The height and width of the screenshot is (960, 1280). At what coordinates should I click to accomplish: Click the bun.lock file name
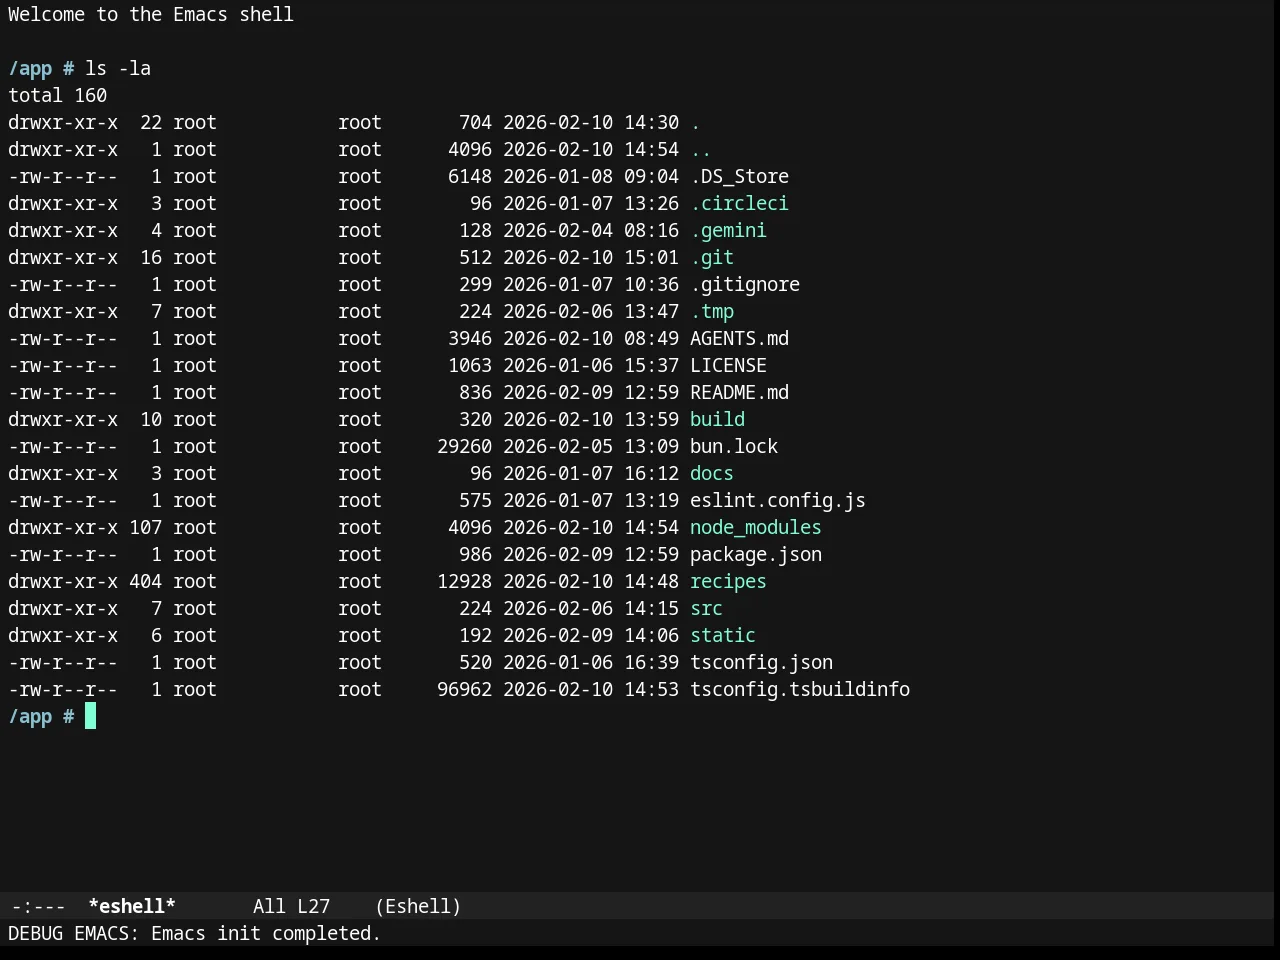click(x=734, y=447)
